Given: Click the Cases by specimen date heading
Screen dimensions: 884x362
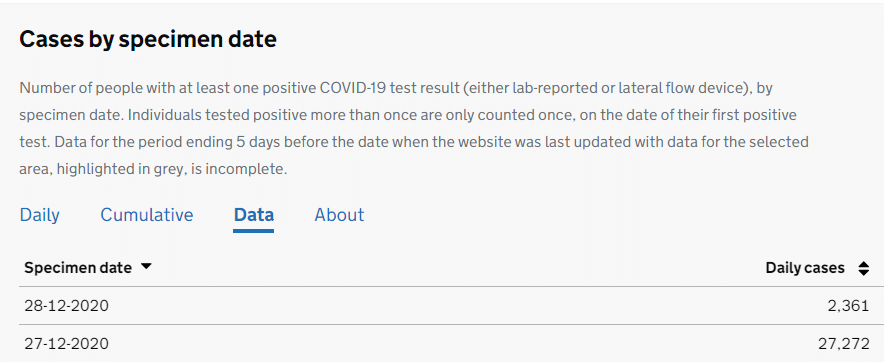Looking at the screenshot, I should (x=148, y=39).
